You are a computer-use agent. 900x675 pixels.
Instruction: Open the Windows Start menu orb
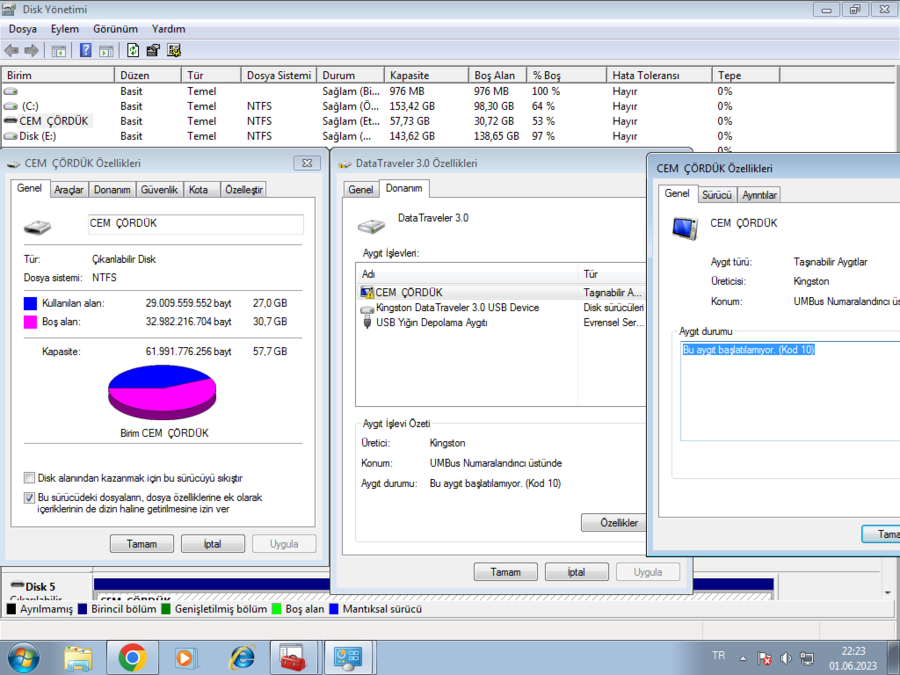point(23,658)
